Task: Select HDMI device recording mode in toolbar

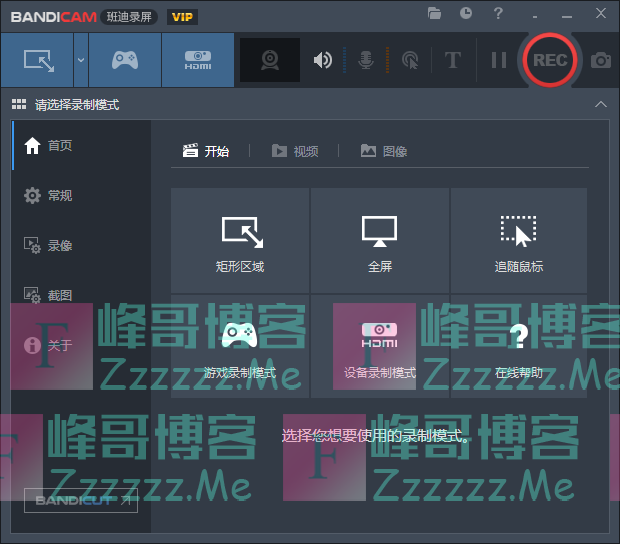Action: 197,60
